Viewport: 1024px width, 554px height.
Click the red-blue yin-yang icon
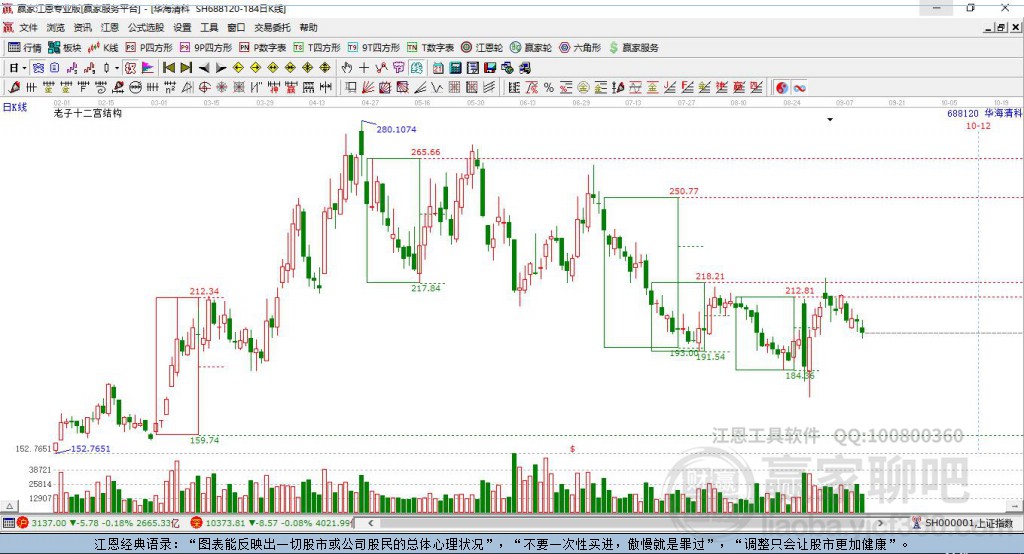point(782,88)
